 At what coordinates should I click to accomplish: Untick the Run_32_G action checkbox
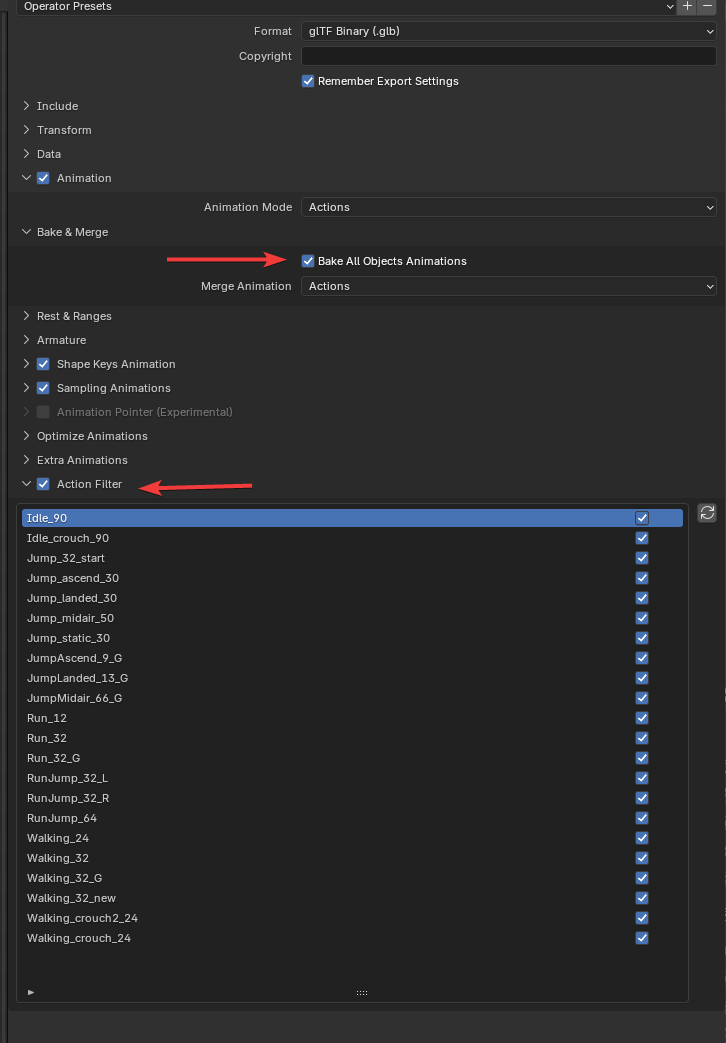[642, 758]
